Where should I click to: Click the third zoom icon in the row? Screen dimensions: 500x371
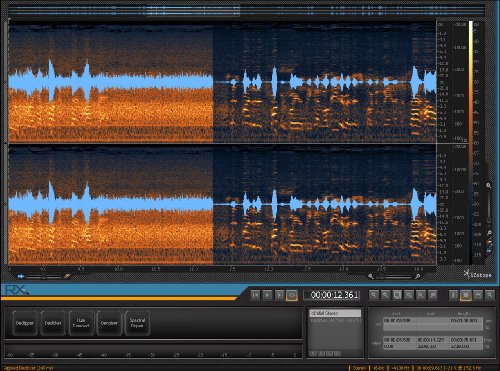coord(397,295)
